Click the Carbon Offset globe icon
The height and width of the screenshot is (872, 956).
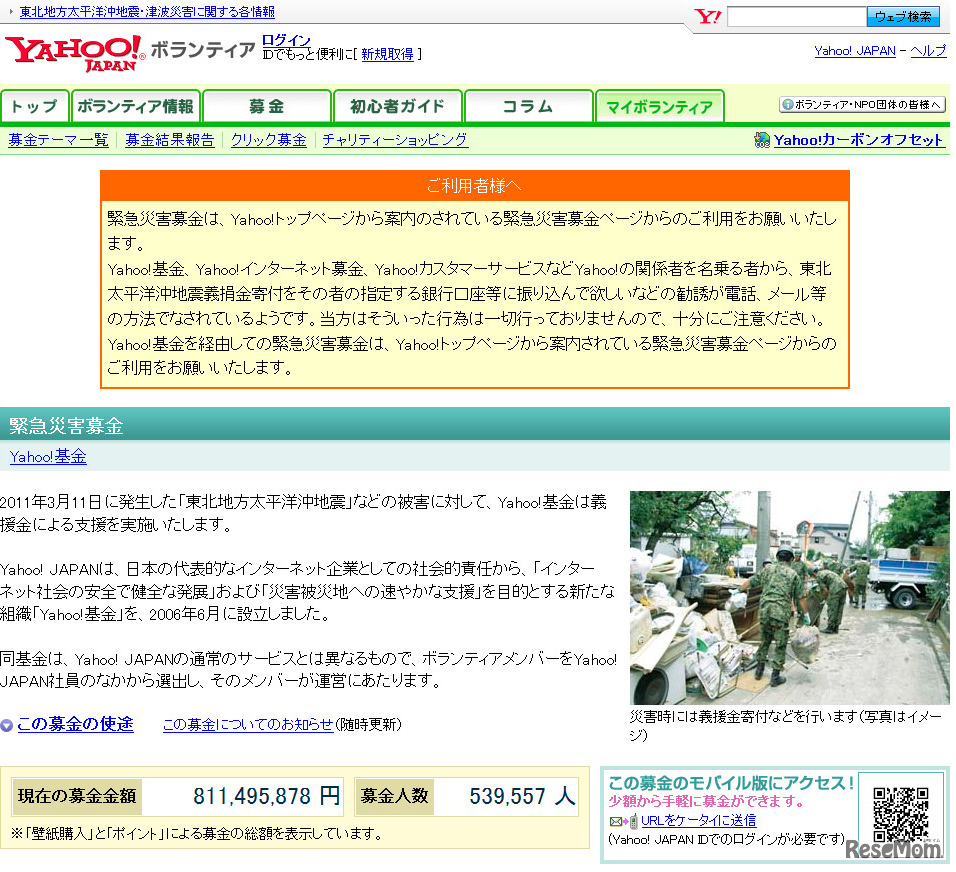pos(762,140)
